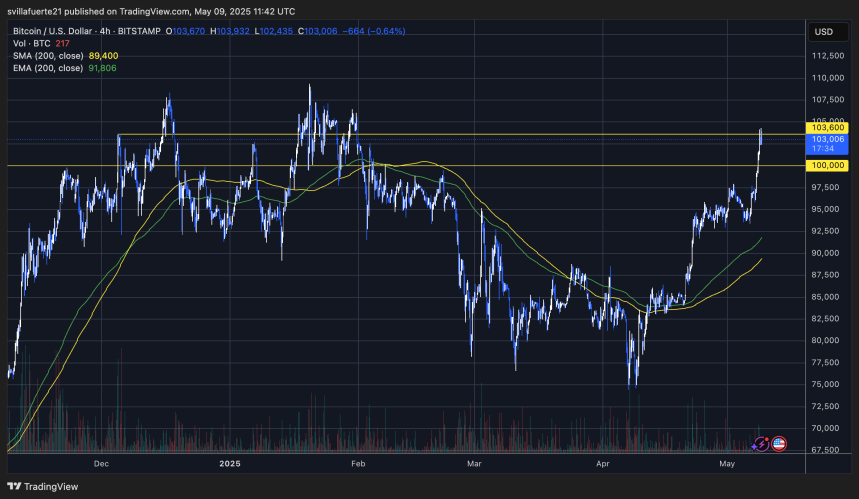The height and width of the screenshot is (499, 859).
Task: Click the Vol · BTC indicator label
Action: pos(28,46)
